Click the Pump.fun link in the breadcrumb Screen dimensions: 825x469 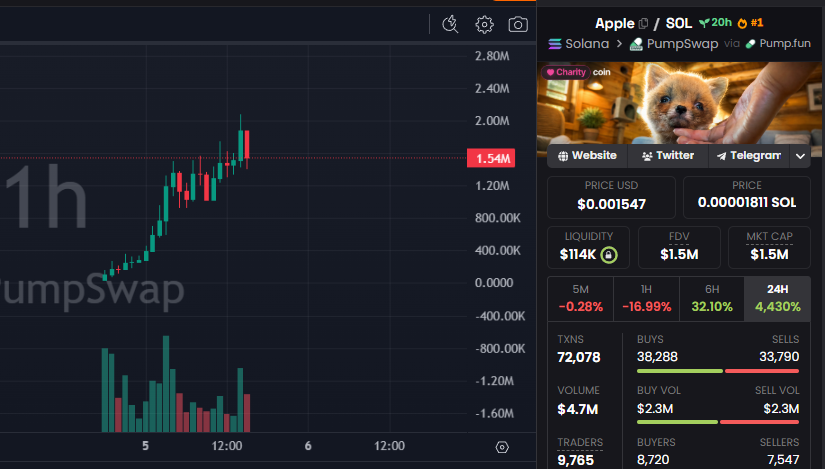click(784, 44)
